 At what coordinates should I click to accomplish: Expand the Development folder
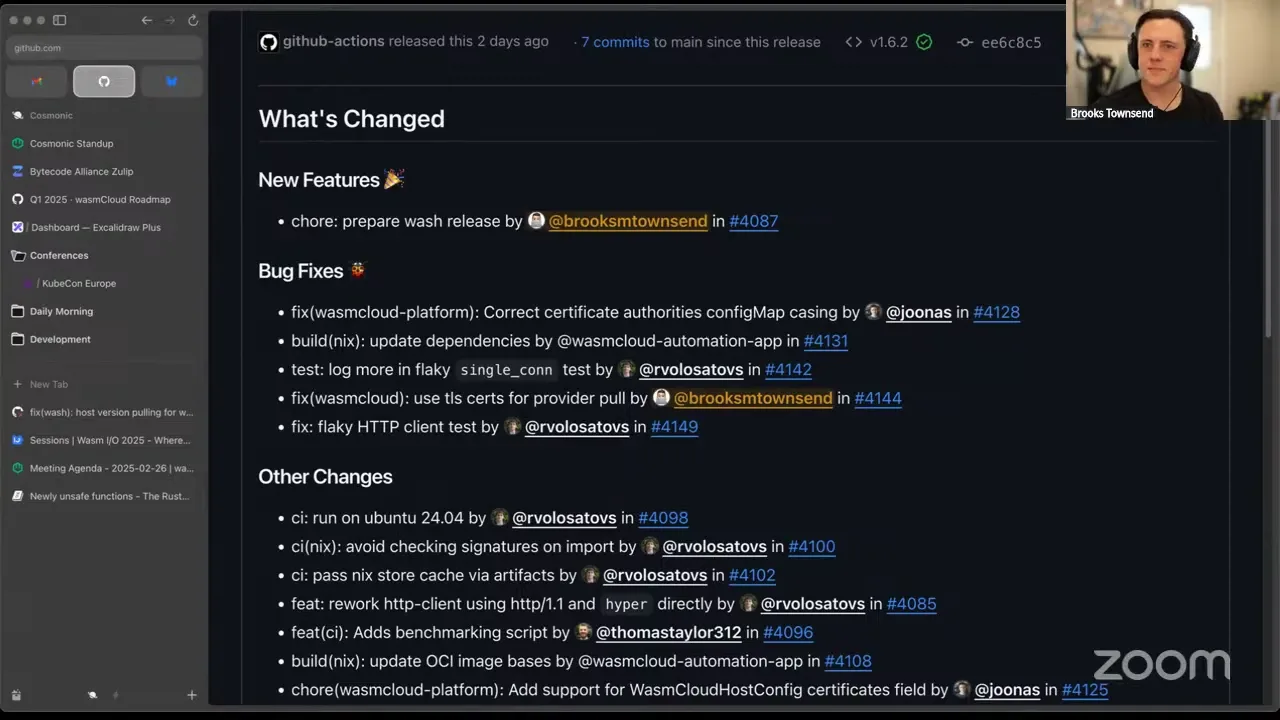coord(104,339)
